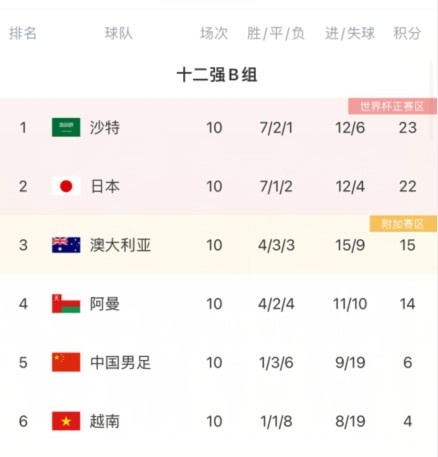Click the 排名 column header
This screenshot has height=457, width=438.
point(23,33)
